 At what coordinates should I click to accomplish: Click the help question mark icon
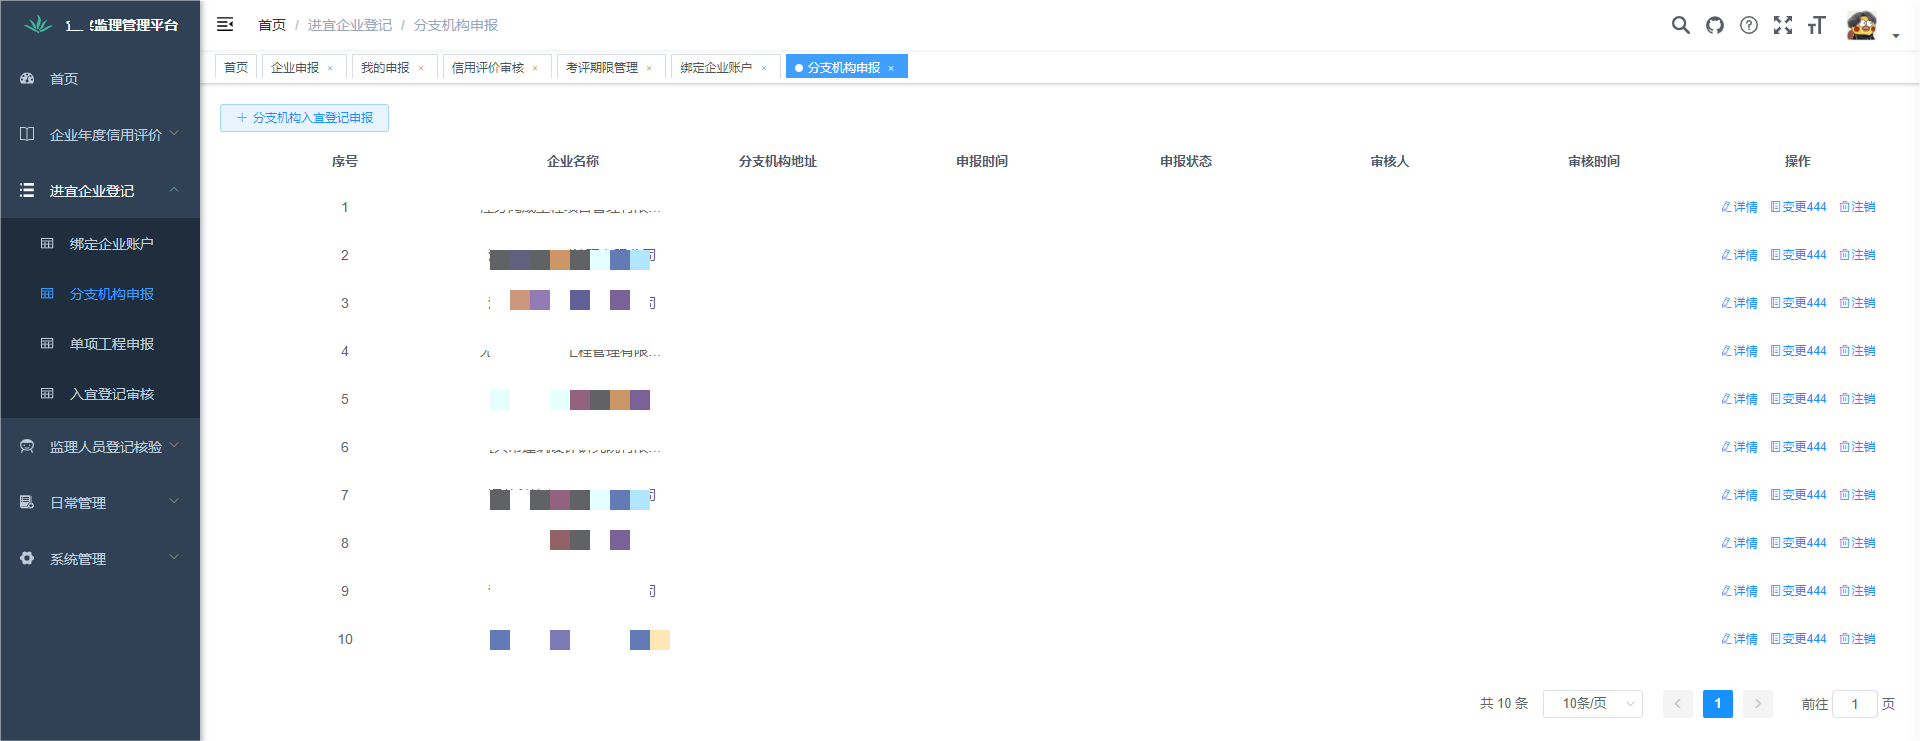(1748, 25)
